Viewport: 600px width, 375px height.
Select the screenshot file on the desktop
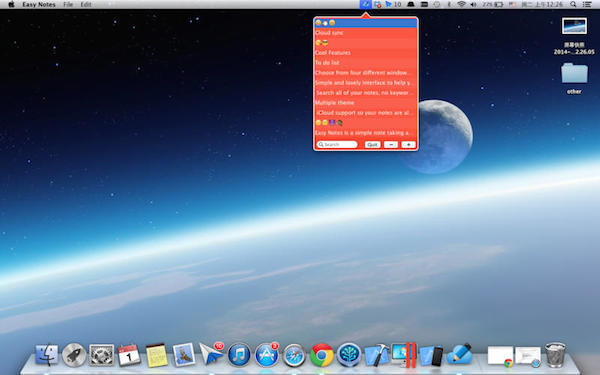coord(574,26)
